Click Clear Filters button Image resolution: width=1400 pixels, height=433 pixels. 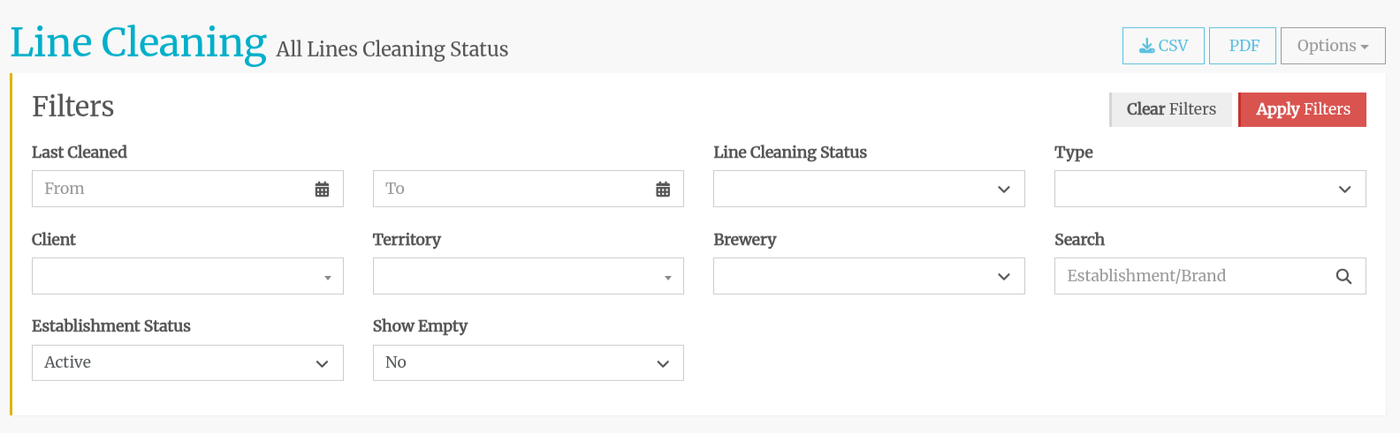[1171, 109]
